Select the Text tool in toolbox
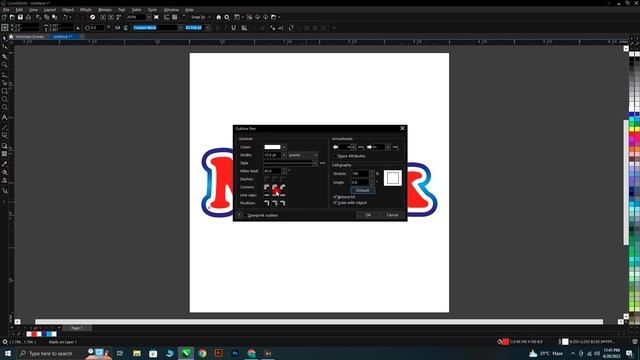 pos(4,117)
